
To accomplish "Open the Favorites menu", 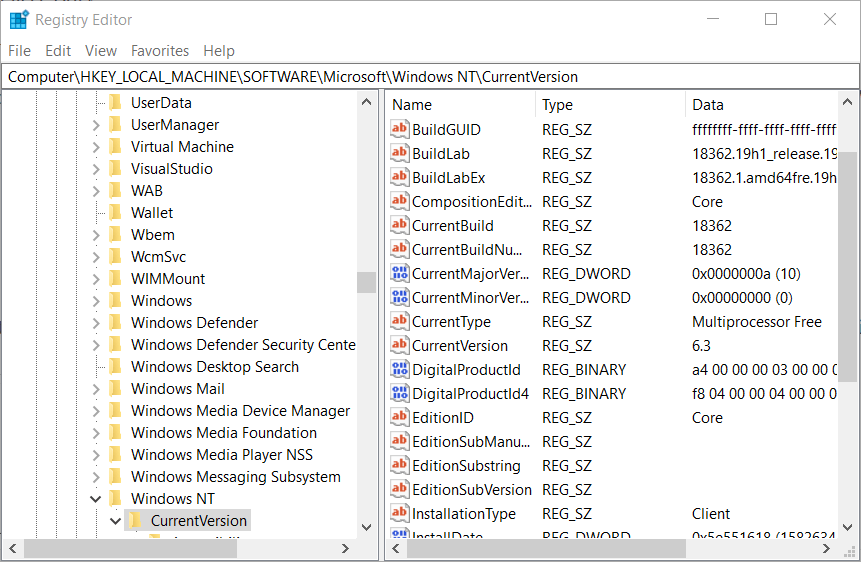I will [160, 51].
